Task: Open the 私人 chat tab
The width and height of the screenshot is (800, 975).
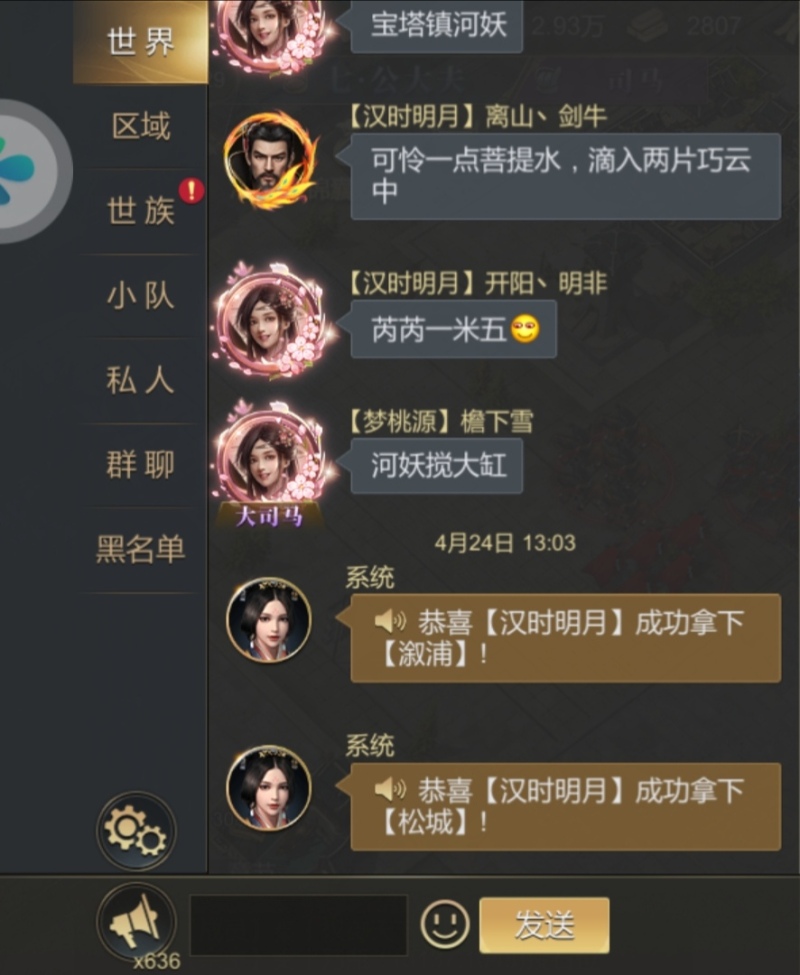Action: 140,380
